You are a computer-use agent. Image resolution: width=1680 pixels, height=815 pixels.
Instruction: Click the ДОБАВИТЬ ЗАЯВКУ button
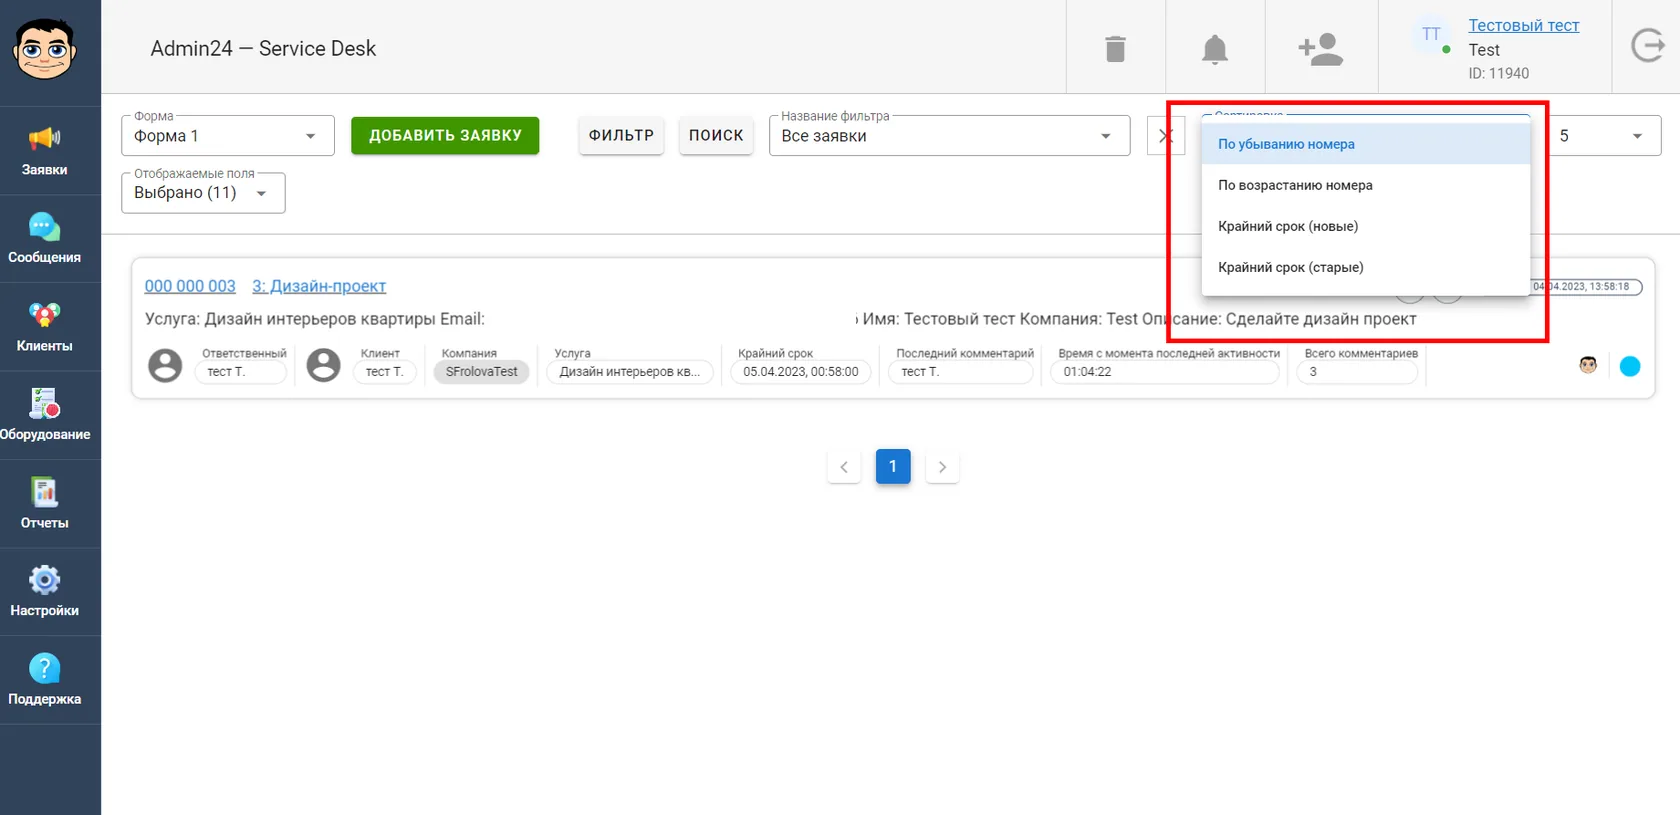(445, 136)
